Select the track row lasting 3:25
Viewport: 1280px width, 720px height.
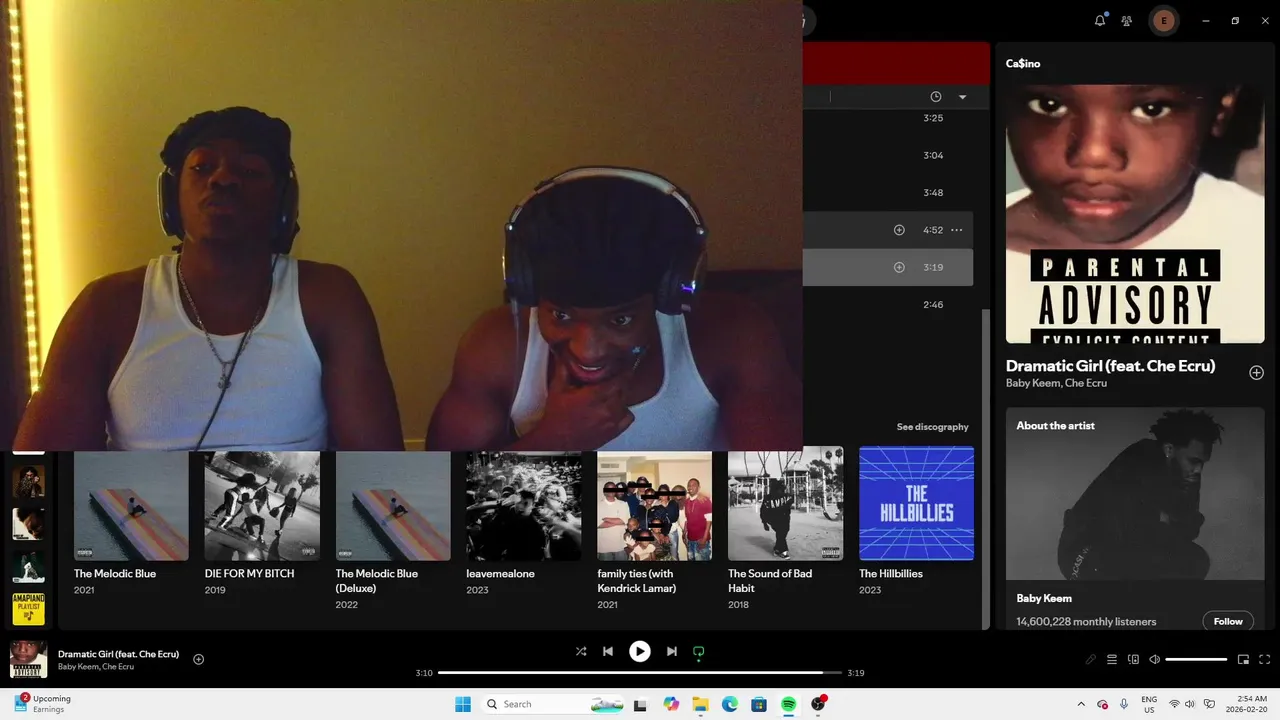click(888, 118)
